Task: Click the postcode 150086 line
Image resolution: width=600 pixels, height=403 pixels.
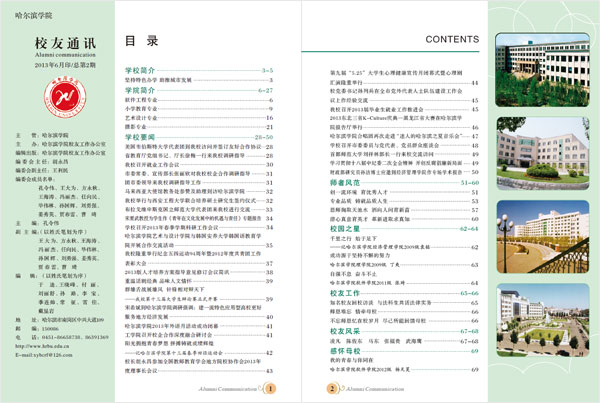Action: tap(38, 328)
